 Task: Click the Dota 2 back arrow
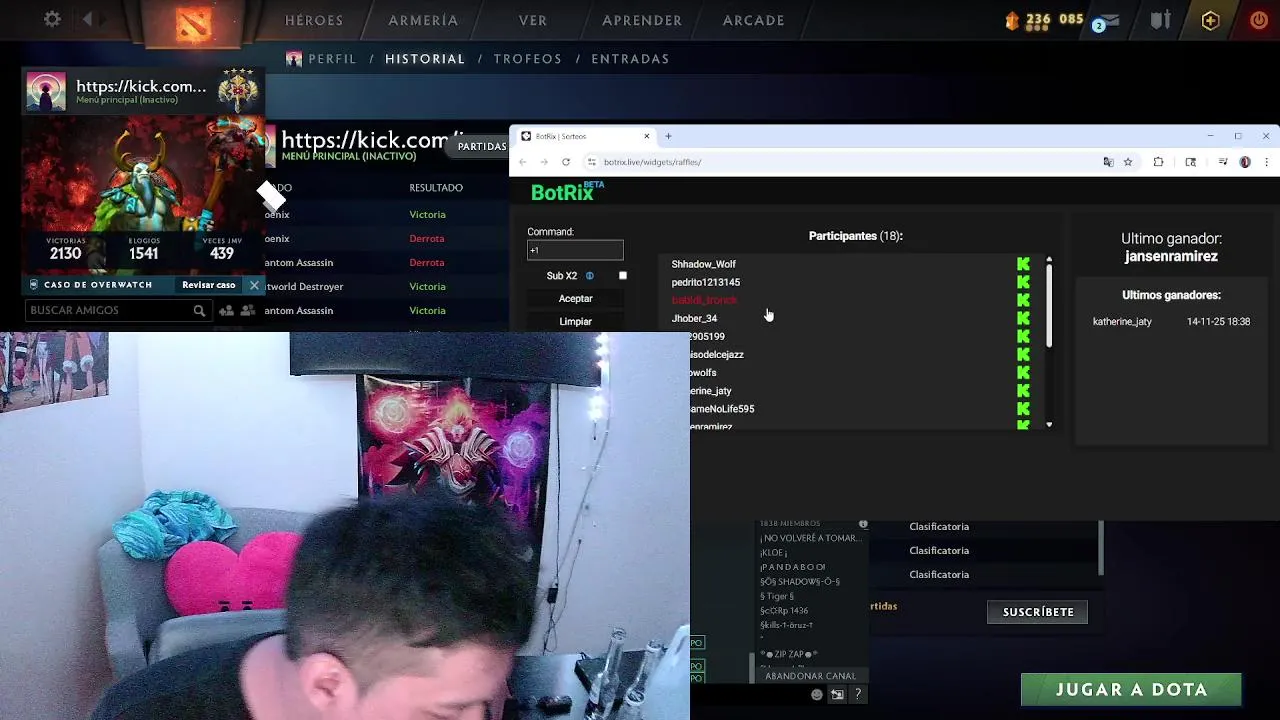pos(87,19)
